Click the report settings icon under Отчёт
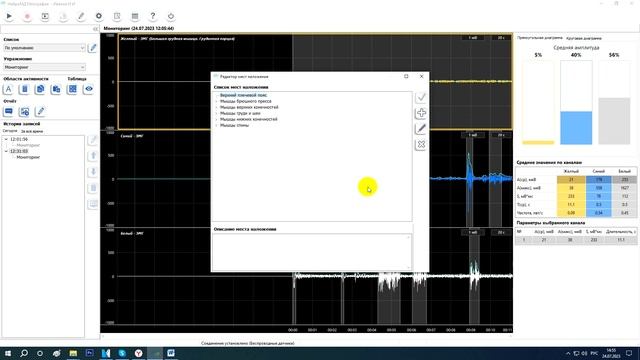Image resolution: width=640 pixels, height=360 pixels. pos(24,111)
